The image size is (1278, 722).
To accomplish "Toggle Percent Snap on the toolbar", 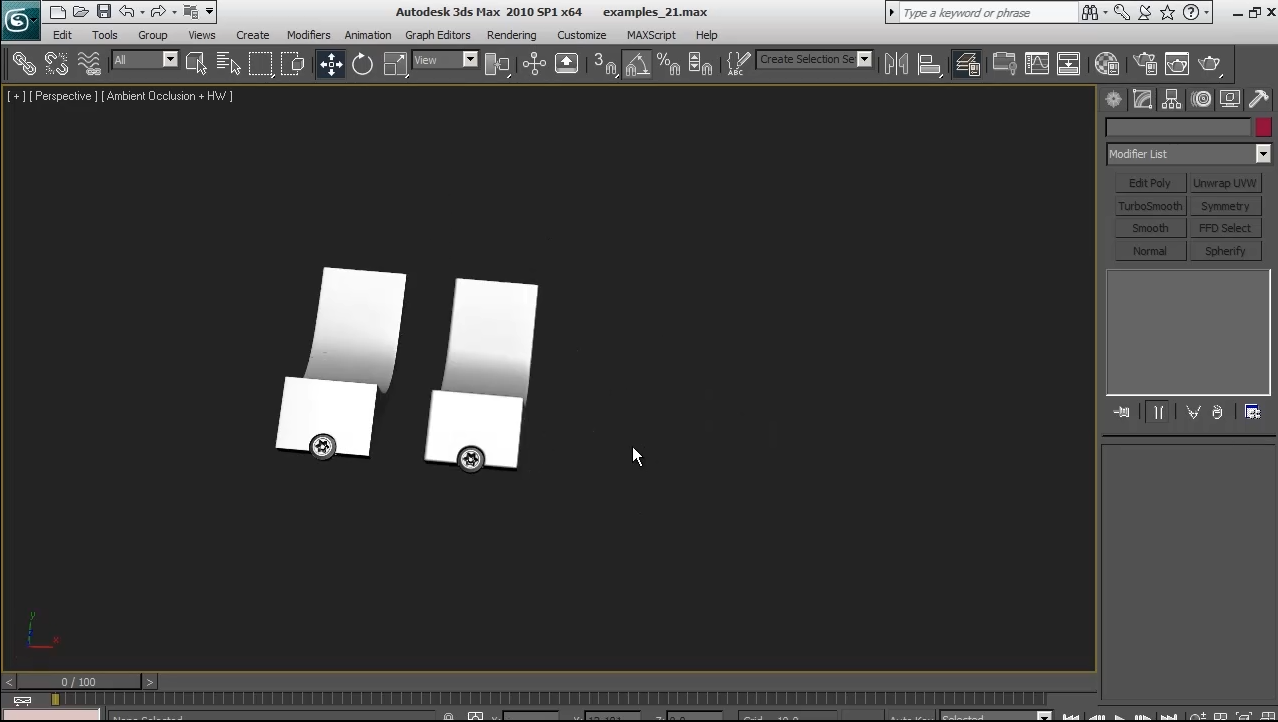I will coord(668,64).
